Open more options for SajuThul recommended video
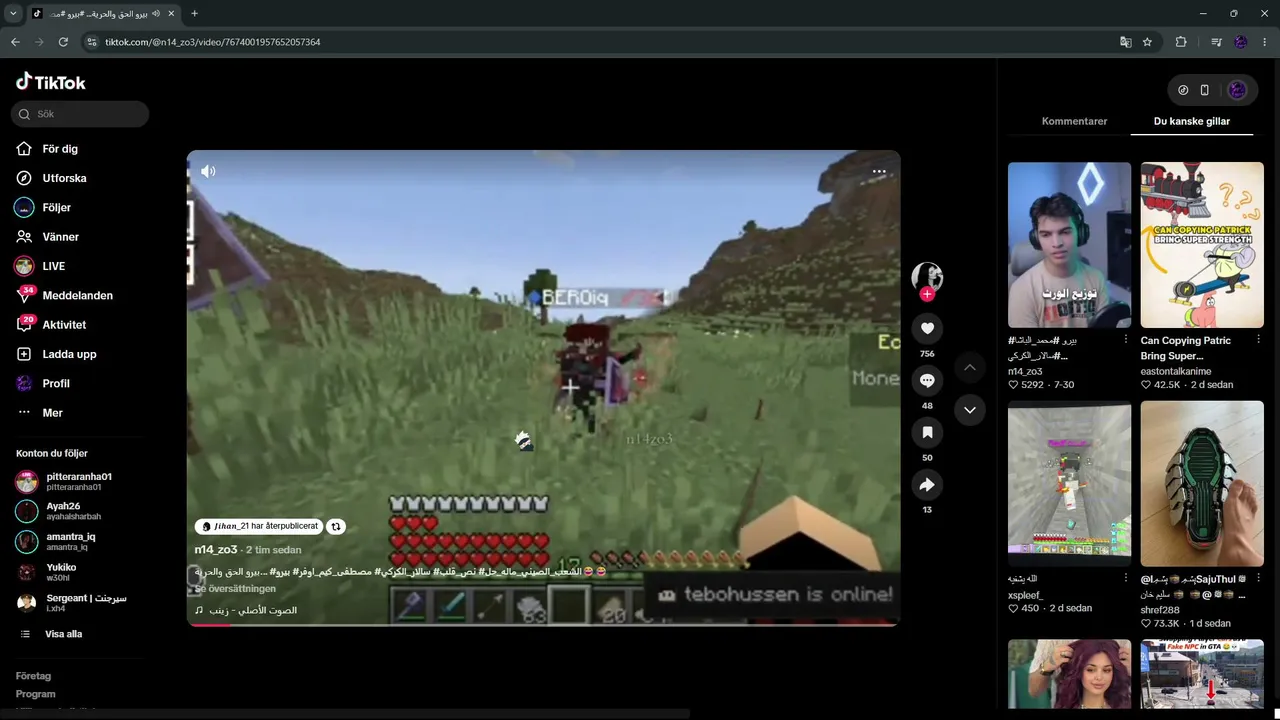The height and width of the screenshot is (720, 1280). pos(1258,578)
